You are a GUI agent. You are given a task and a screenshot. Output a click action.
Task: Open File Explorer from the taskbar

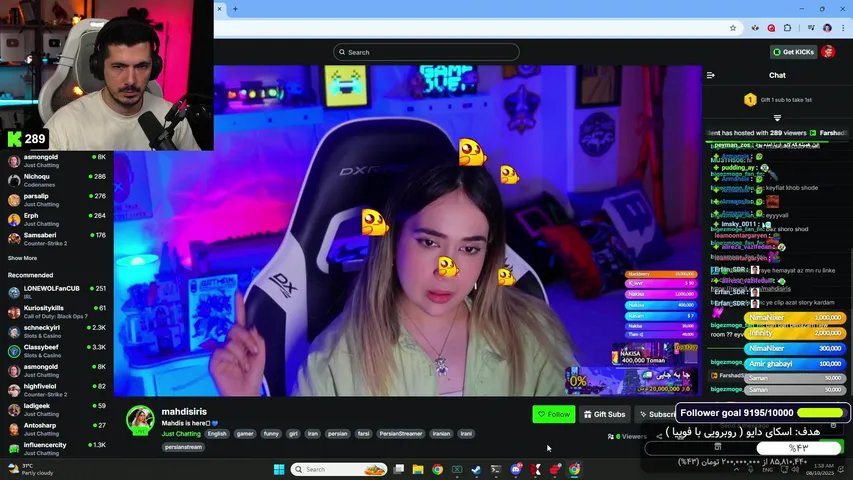click(x=418, y=469)
